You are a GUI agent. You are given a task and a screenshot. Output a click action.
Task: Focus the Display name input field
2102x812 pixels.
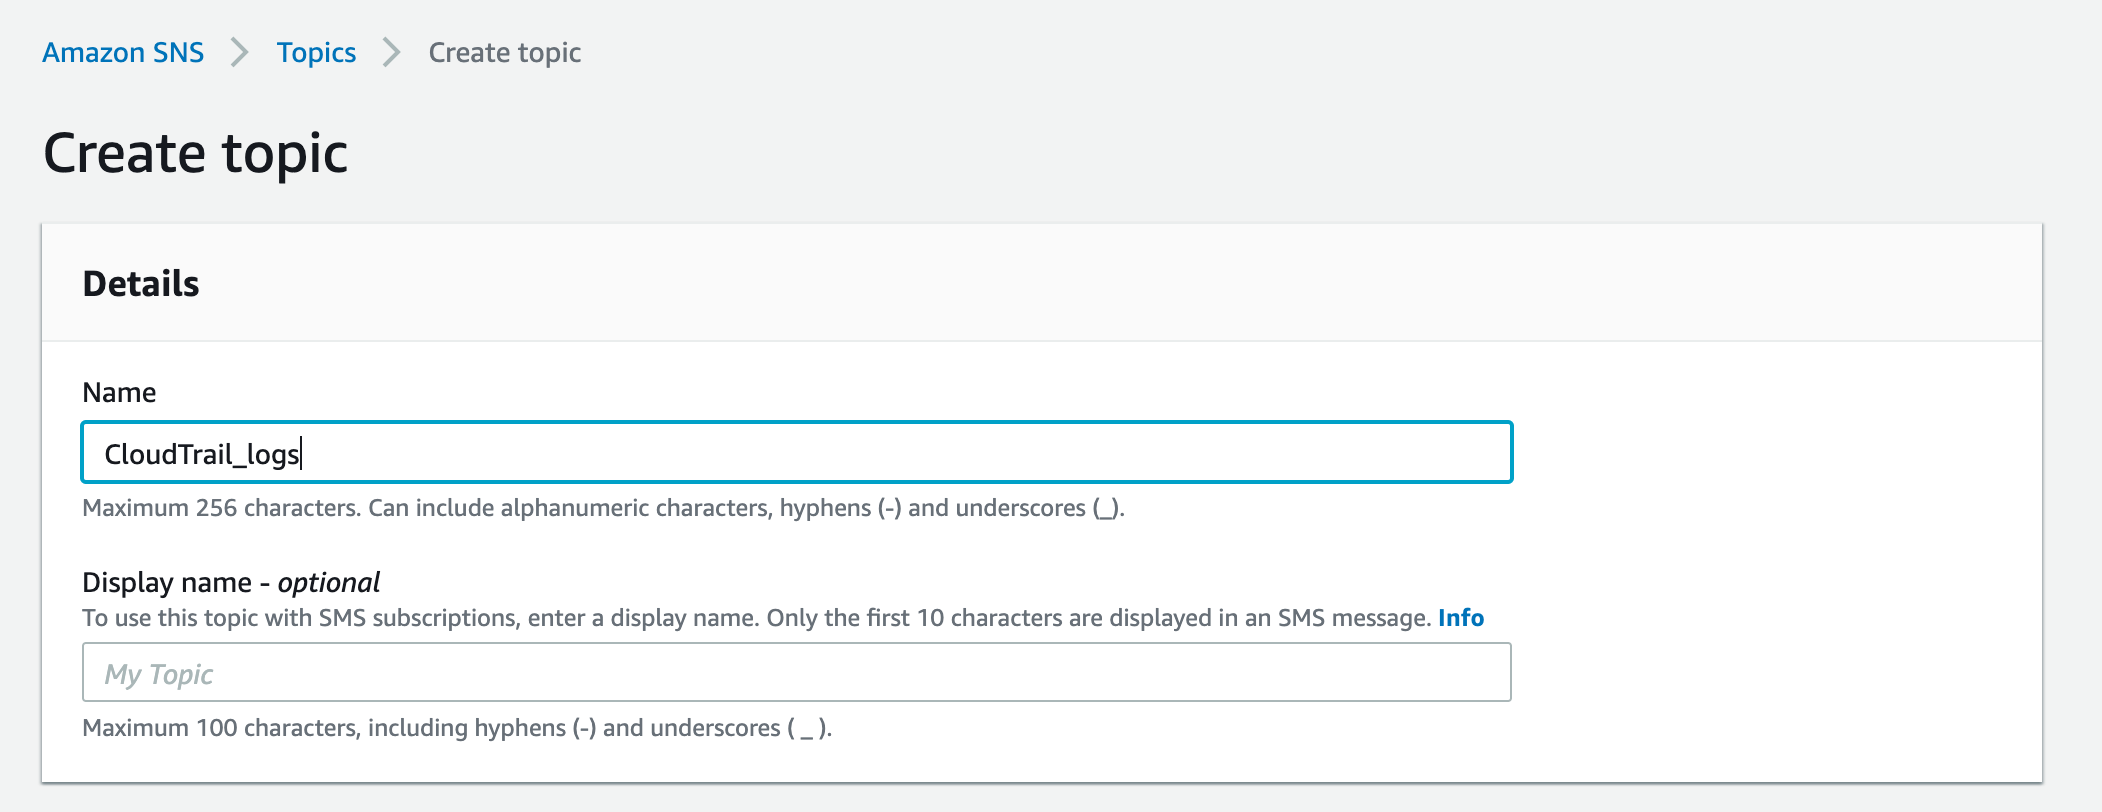click(x=796, y=672)
